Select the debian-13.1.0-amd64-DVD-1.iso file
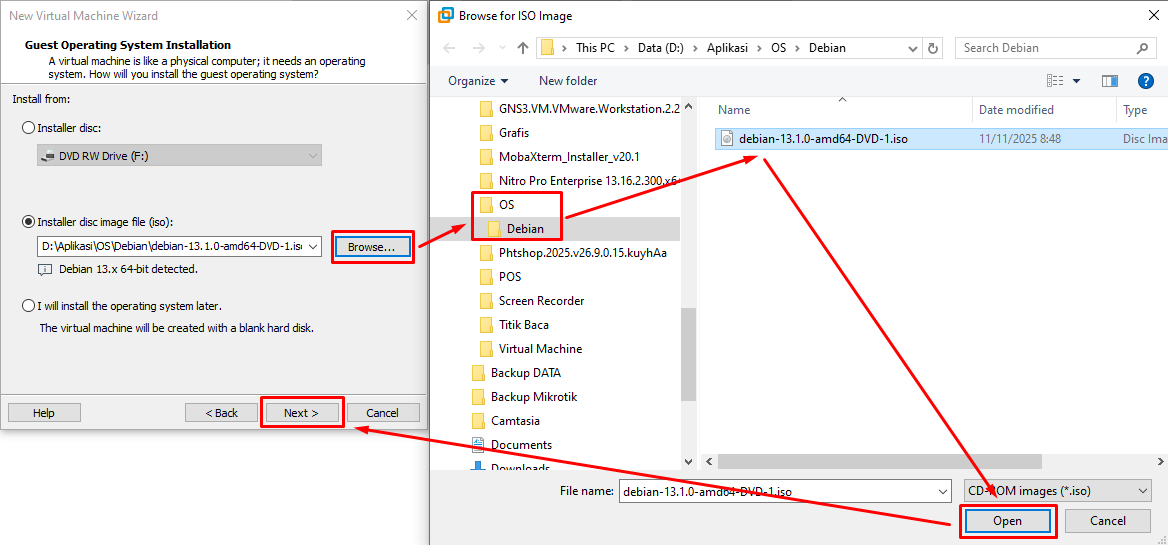1168x545 pixels. 822,139
